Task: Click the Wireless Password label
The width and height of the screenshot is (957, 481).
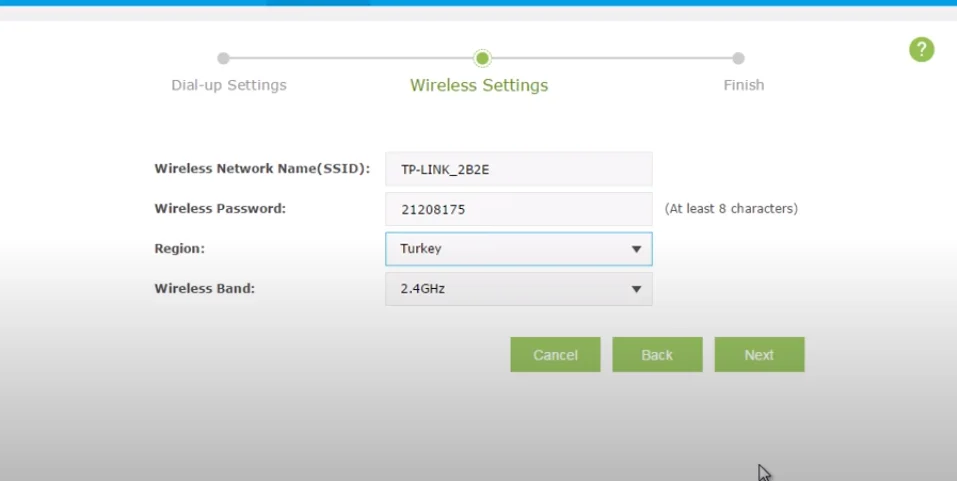Action: click(220, 209)
